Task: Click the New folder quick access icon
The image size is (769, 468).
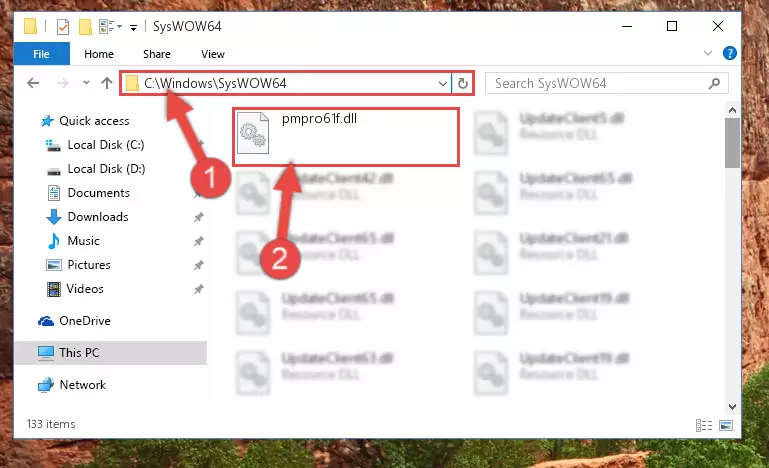Action: click(85, 26)
